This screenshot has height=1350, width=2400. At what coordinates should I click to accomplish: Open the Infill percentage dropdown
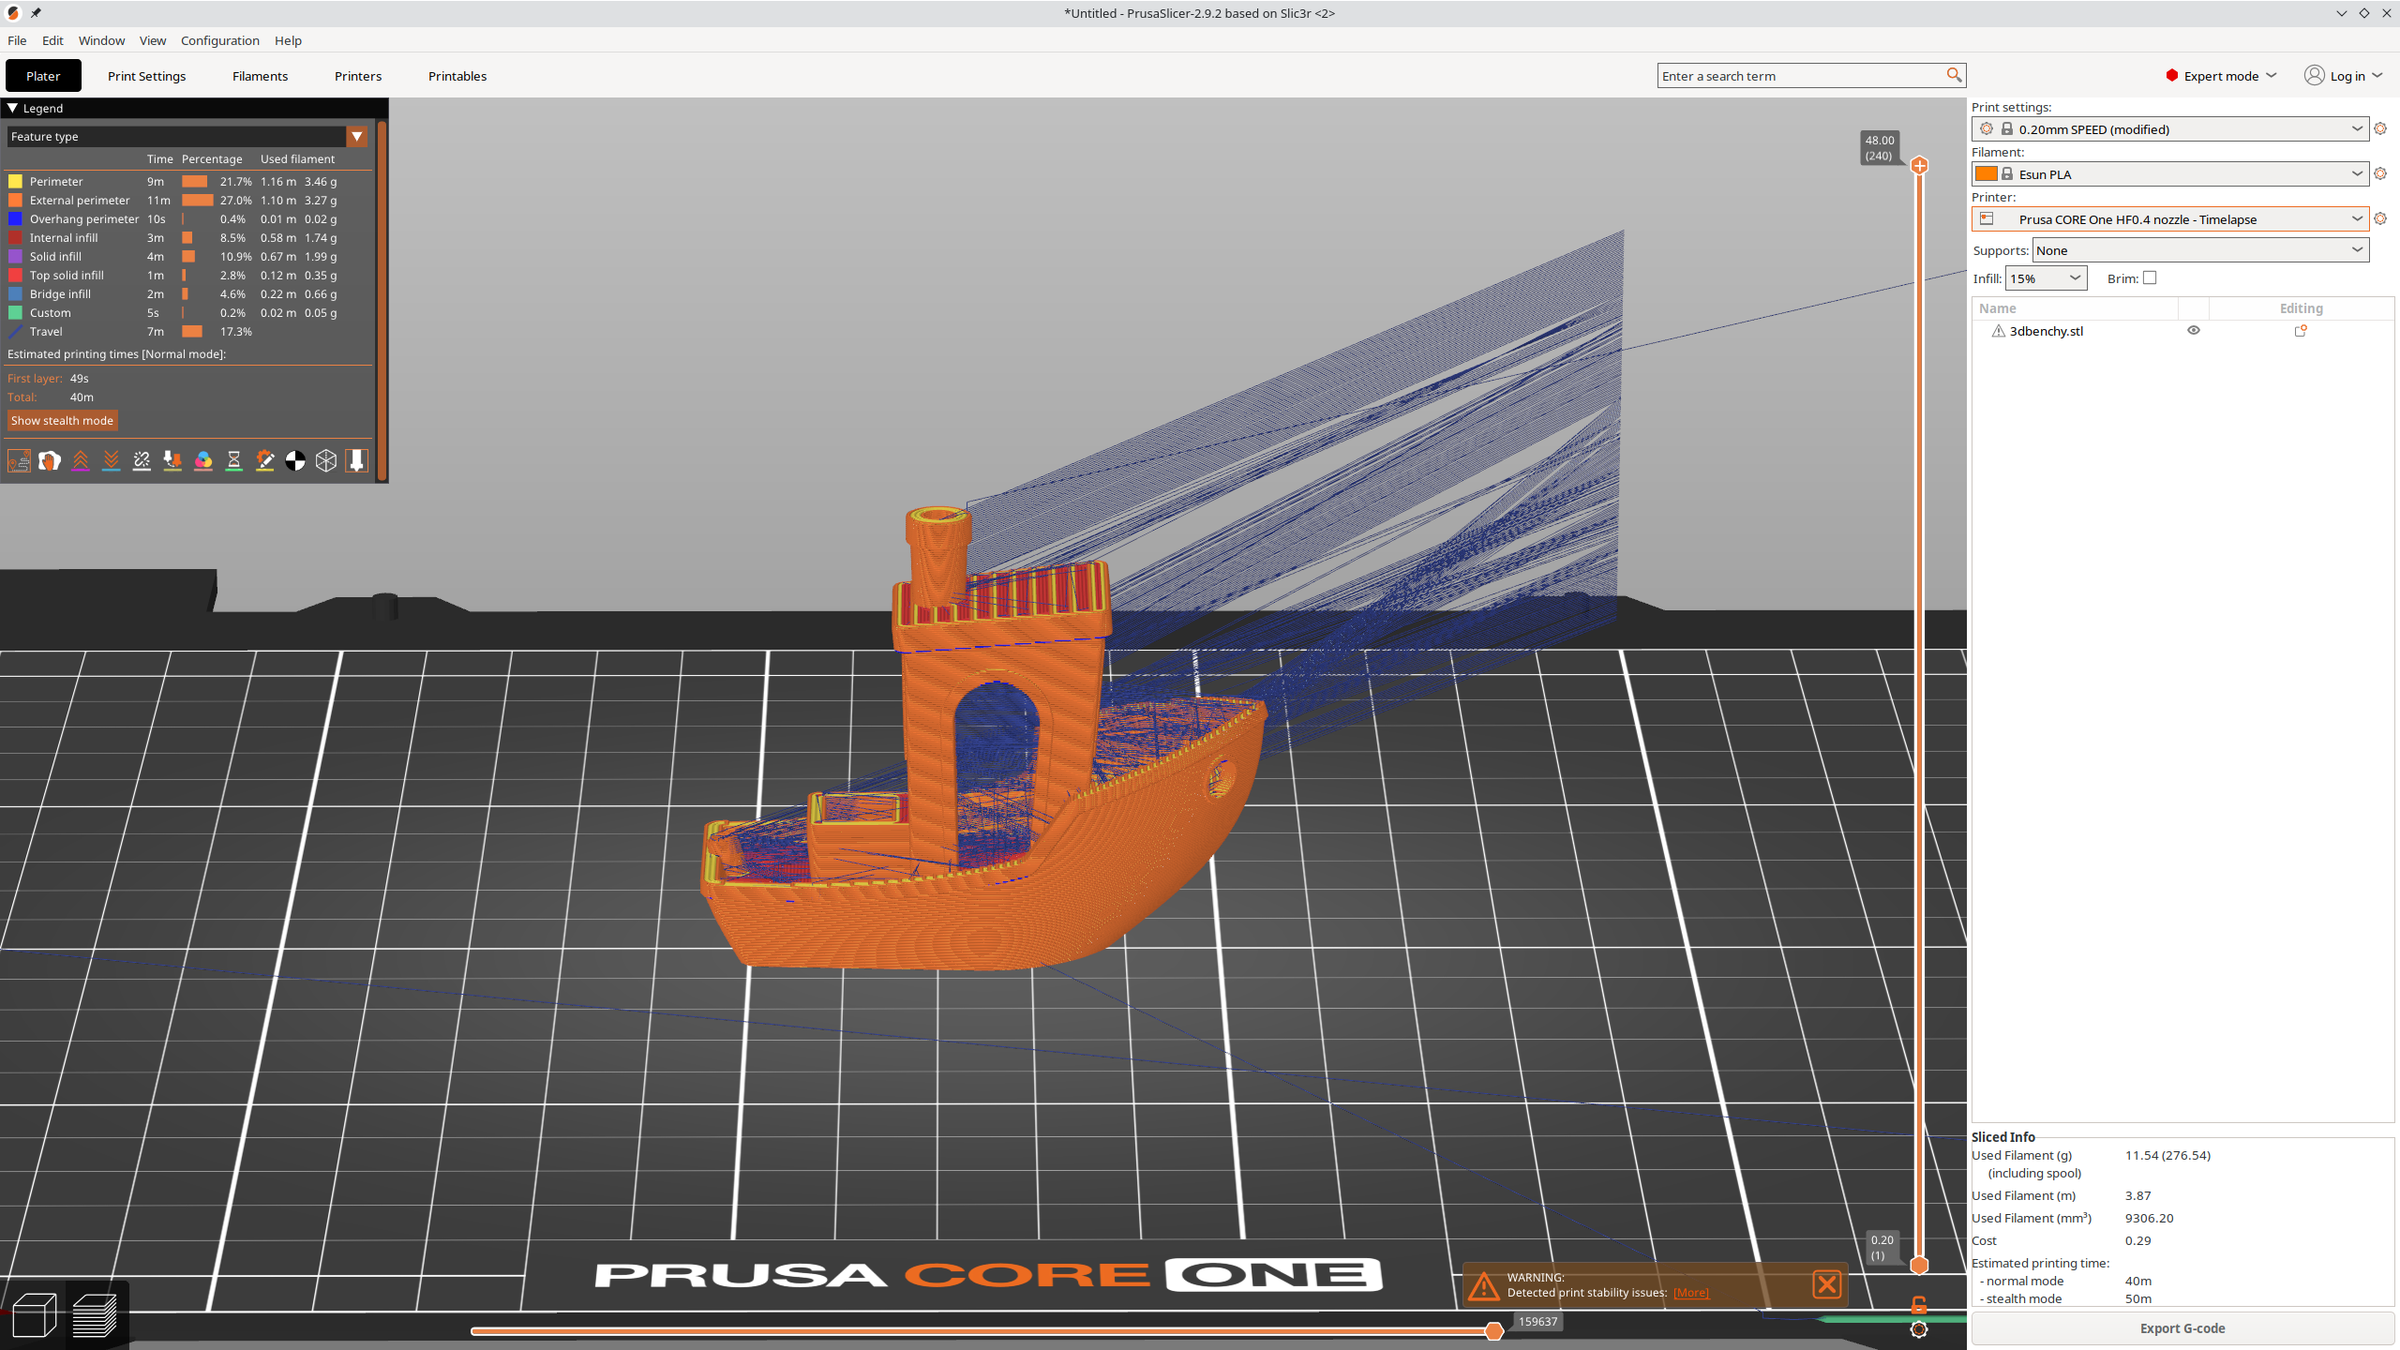[x=2075, y=278]
